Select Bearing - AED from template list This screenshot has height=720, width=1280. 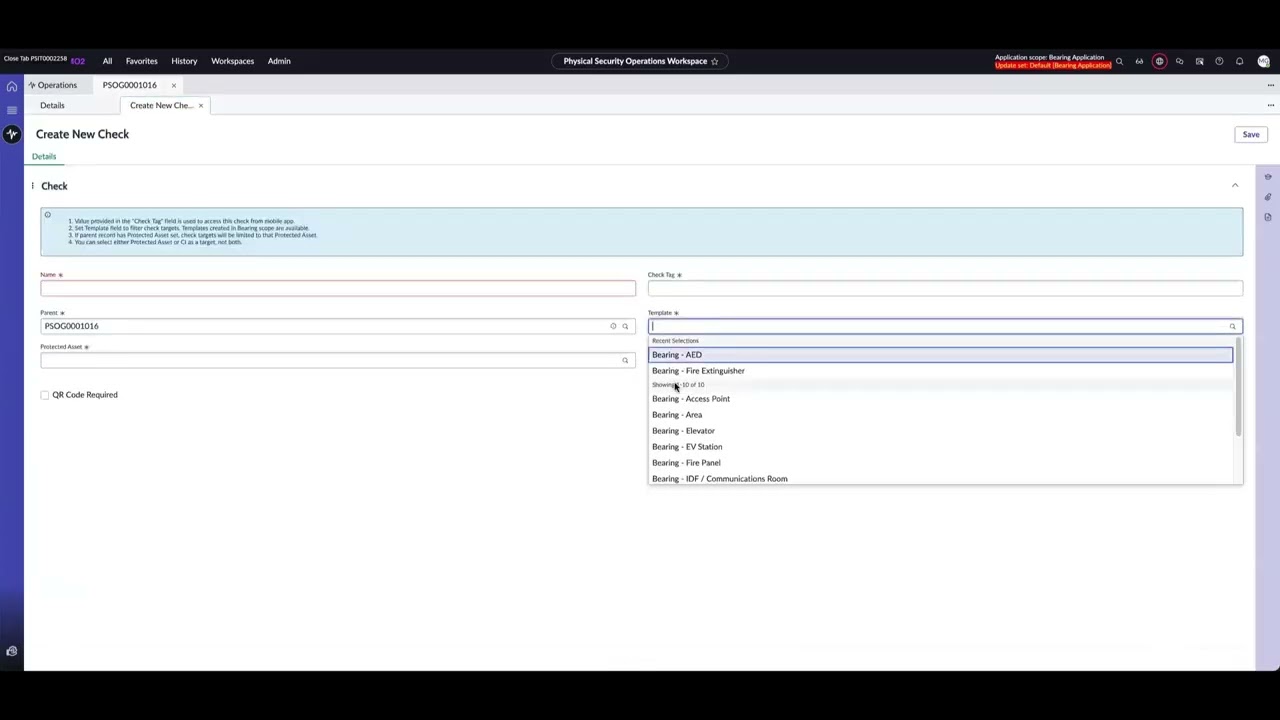(x=941, y=355)
